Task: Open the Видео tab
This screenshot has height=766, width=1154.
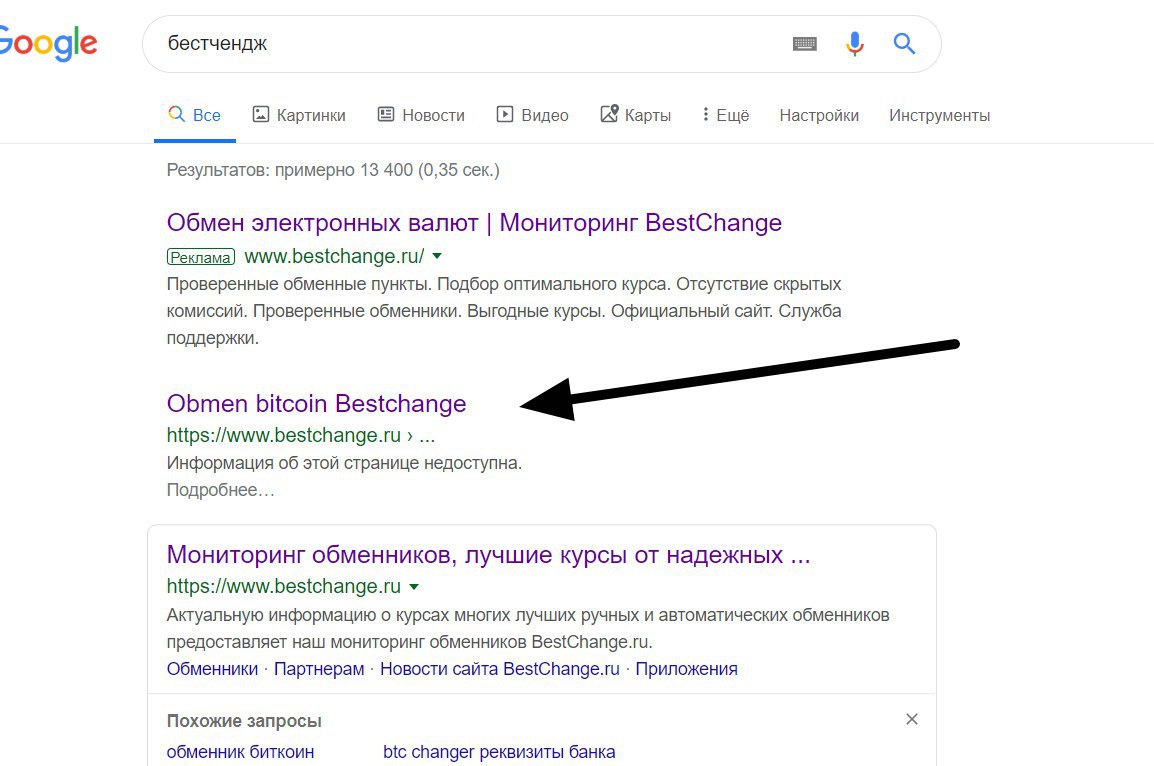Action: point(532,115)
